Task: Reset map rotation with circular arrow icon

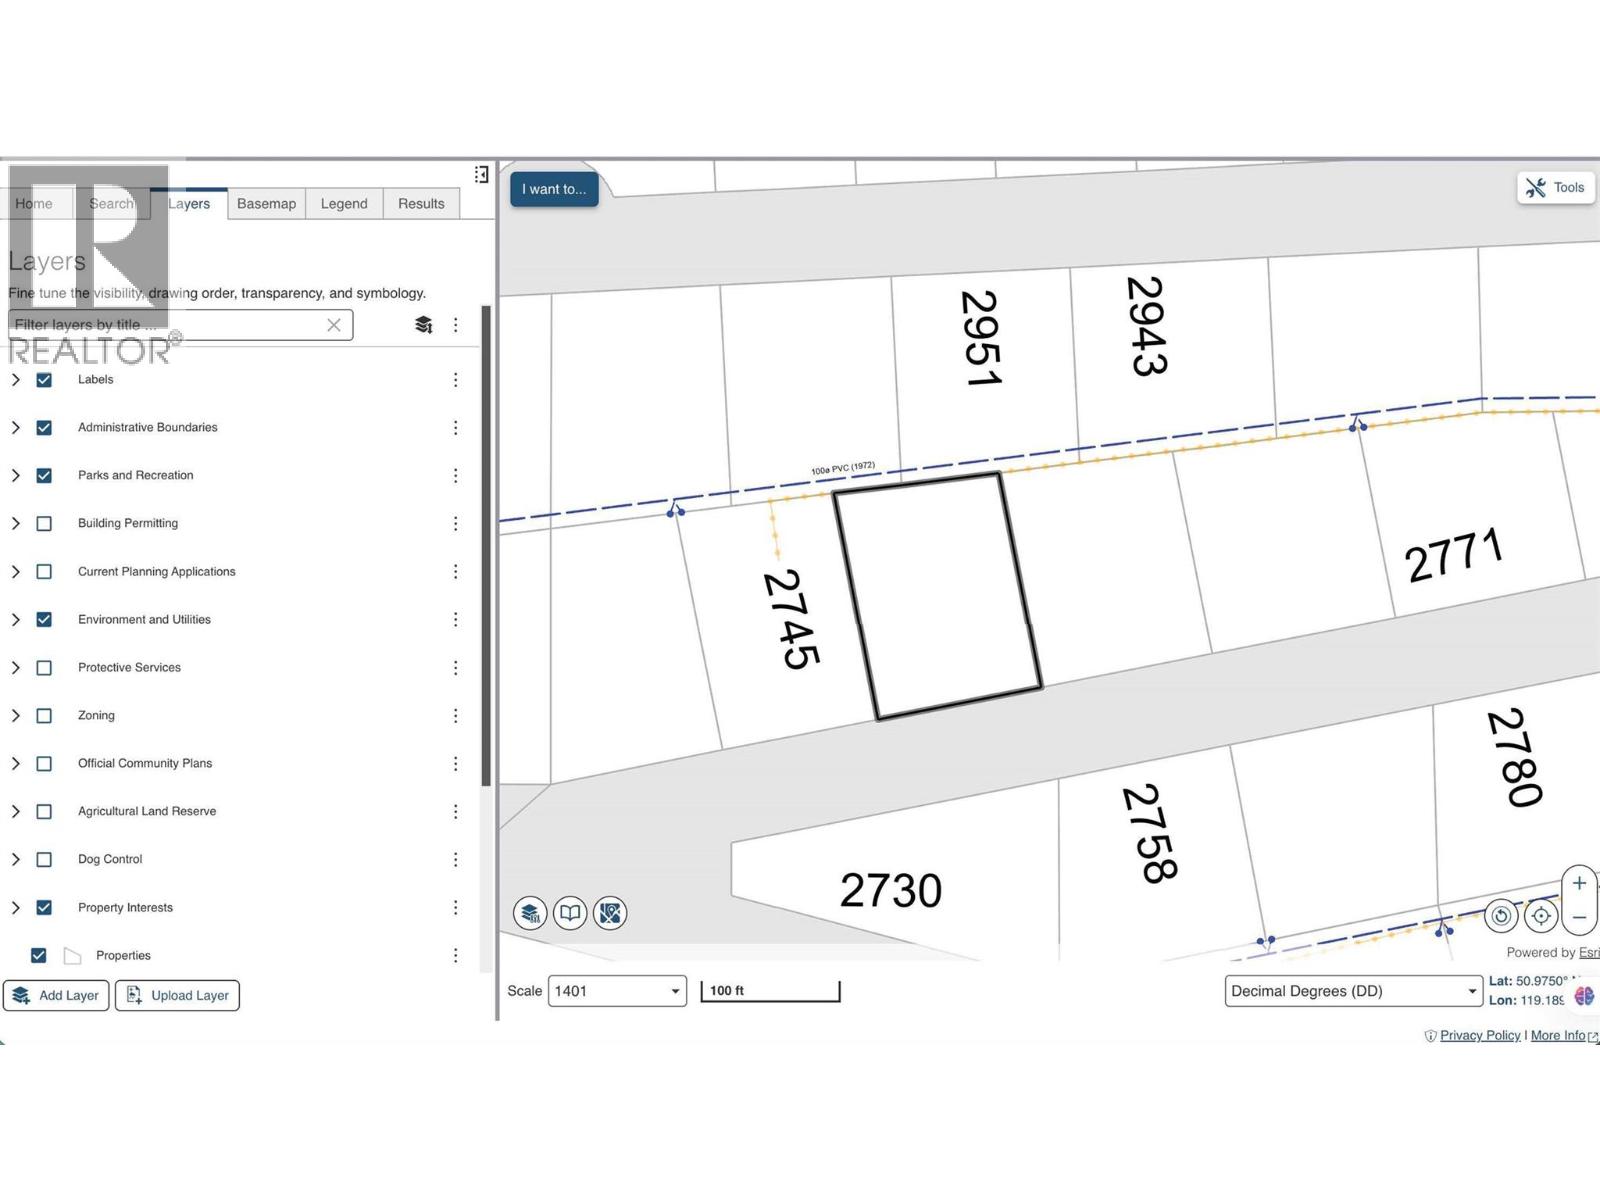Action: pos(1501,916)
